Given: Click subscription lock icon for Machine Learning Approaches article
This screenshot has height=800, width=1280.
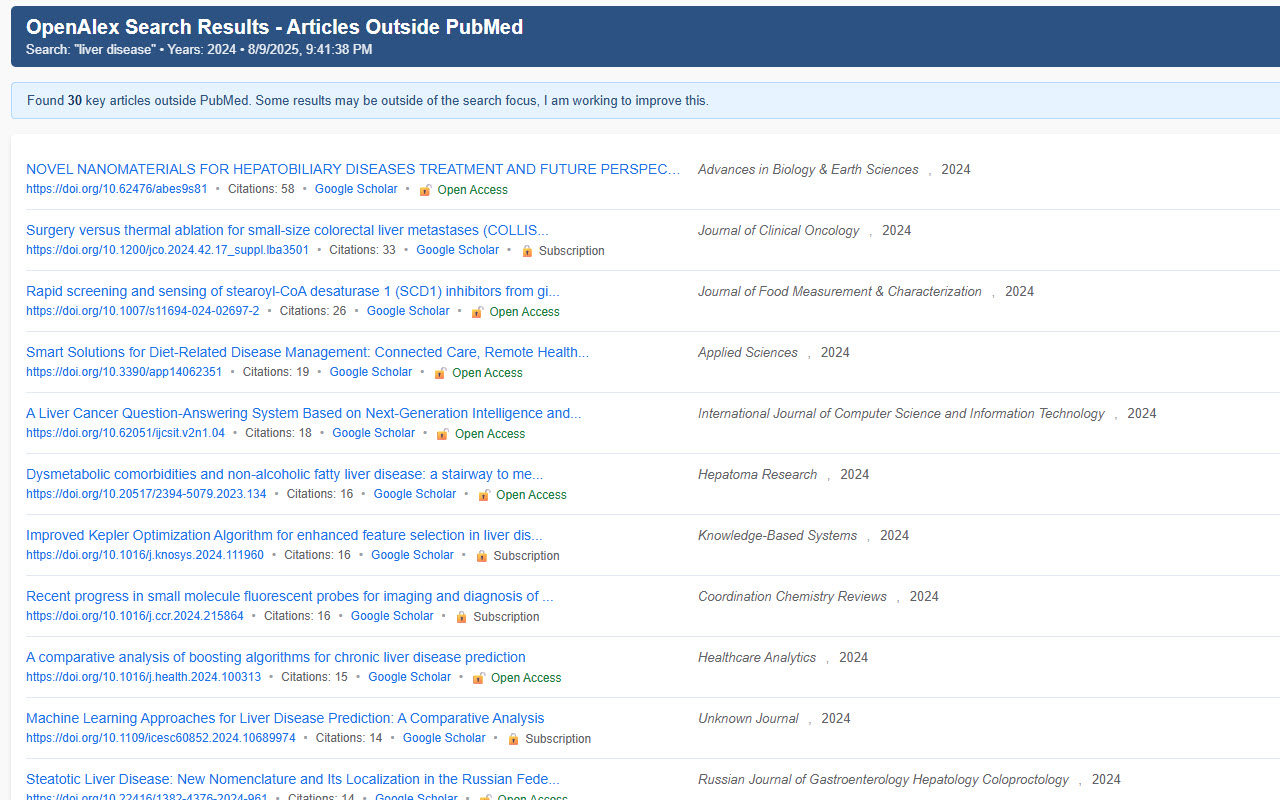Looking at the screenshot, I should [513, 739].
